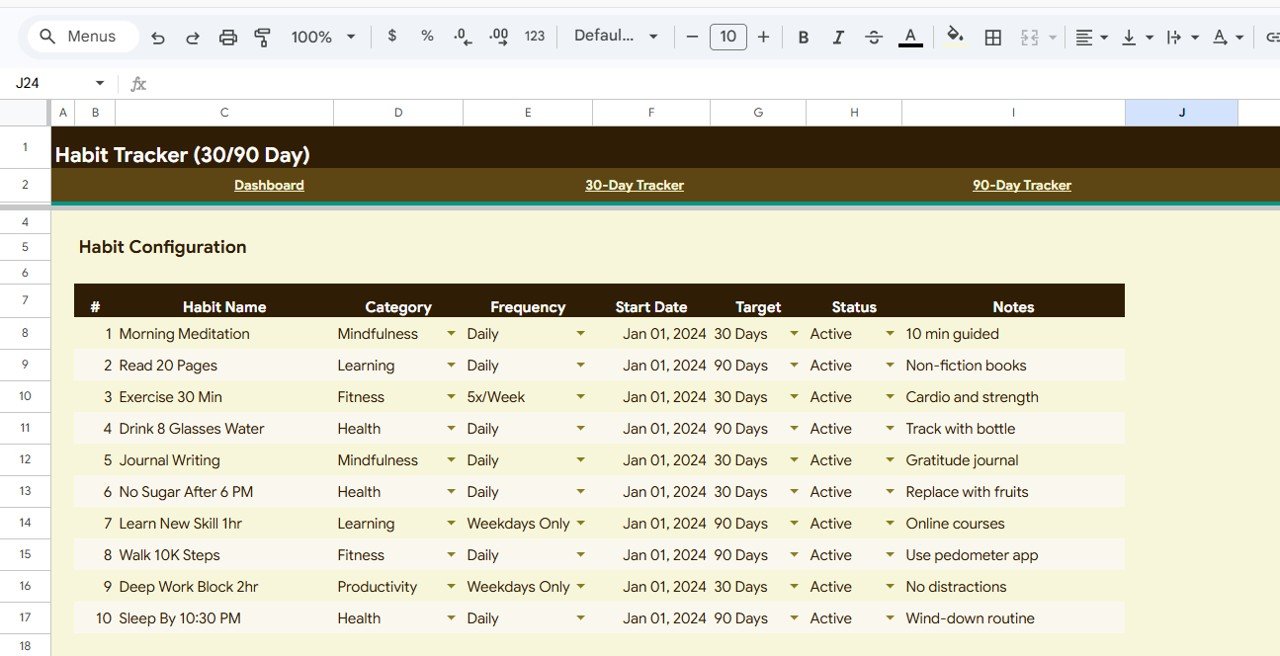Toggle italic formatting
This screenshot has width=1280, height=656.
[x=838, y=37]
